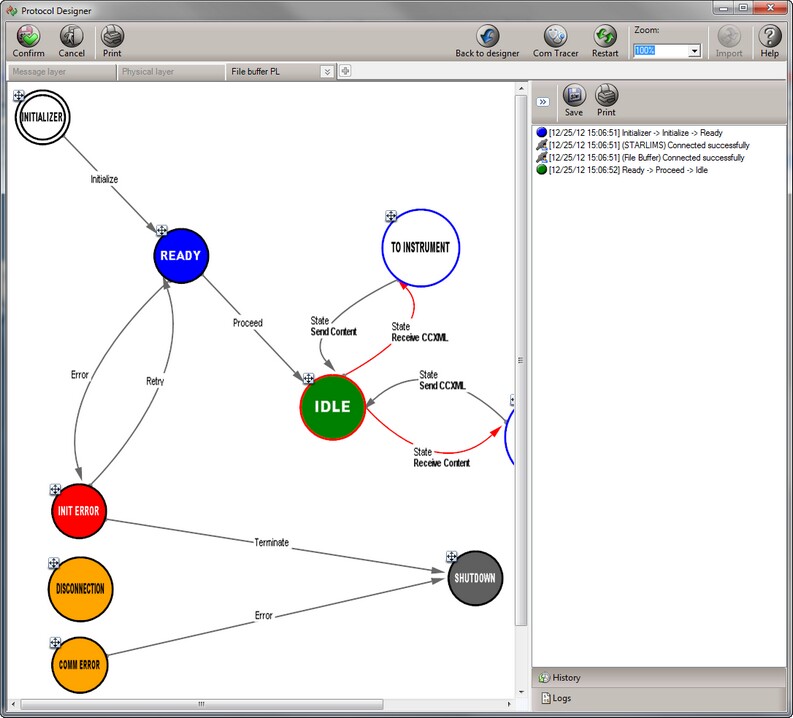
Task: Click the Receive Content transition label
Action: (x=442, y=463)
